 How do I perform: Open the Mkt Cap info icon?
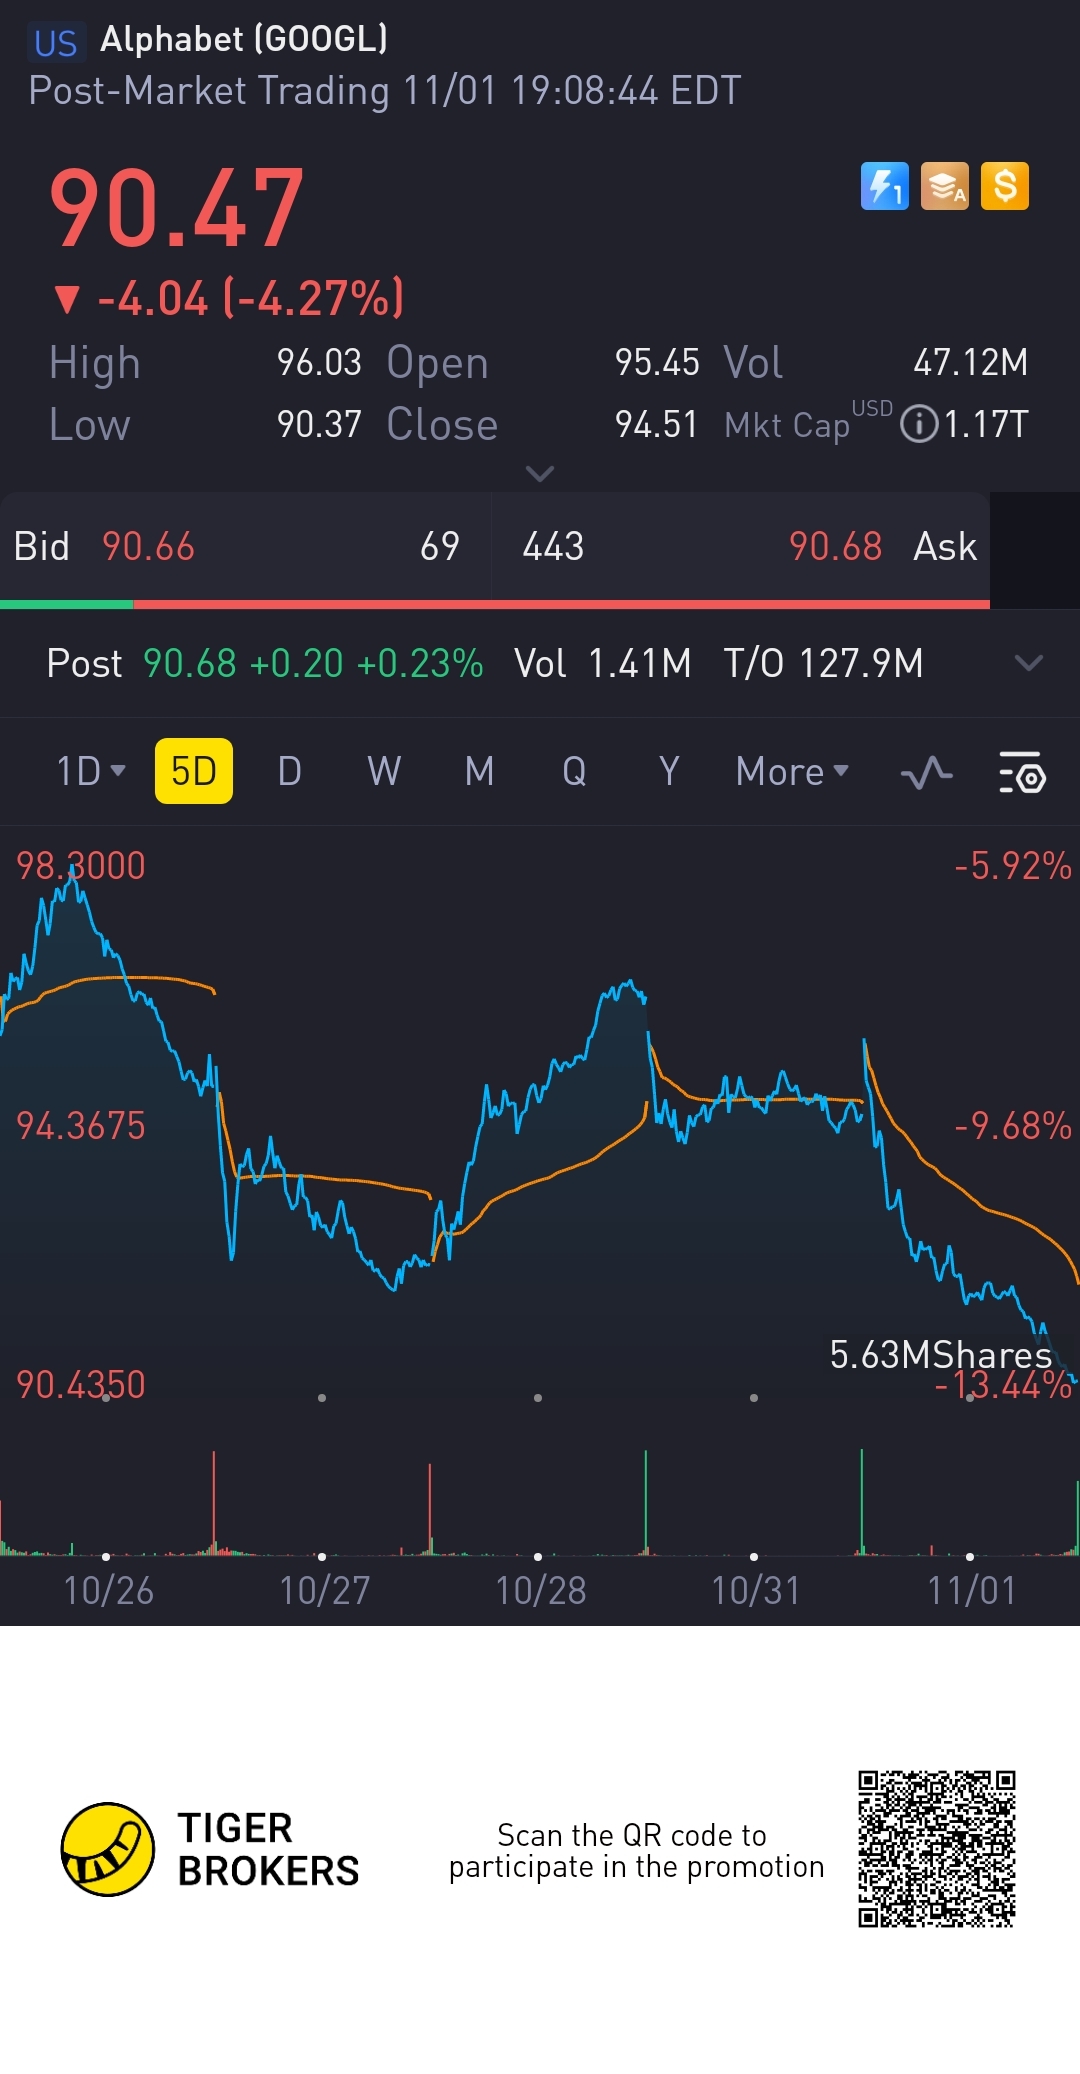(919, 424)
